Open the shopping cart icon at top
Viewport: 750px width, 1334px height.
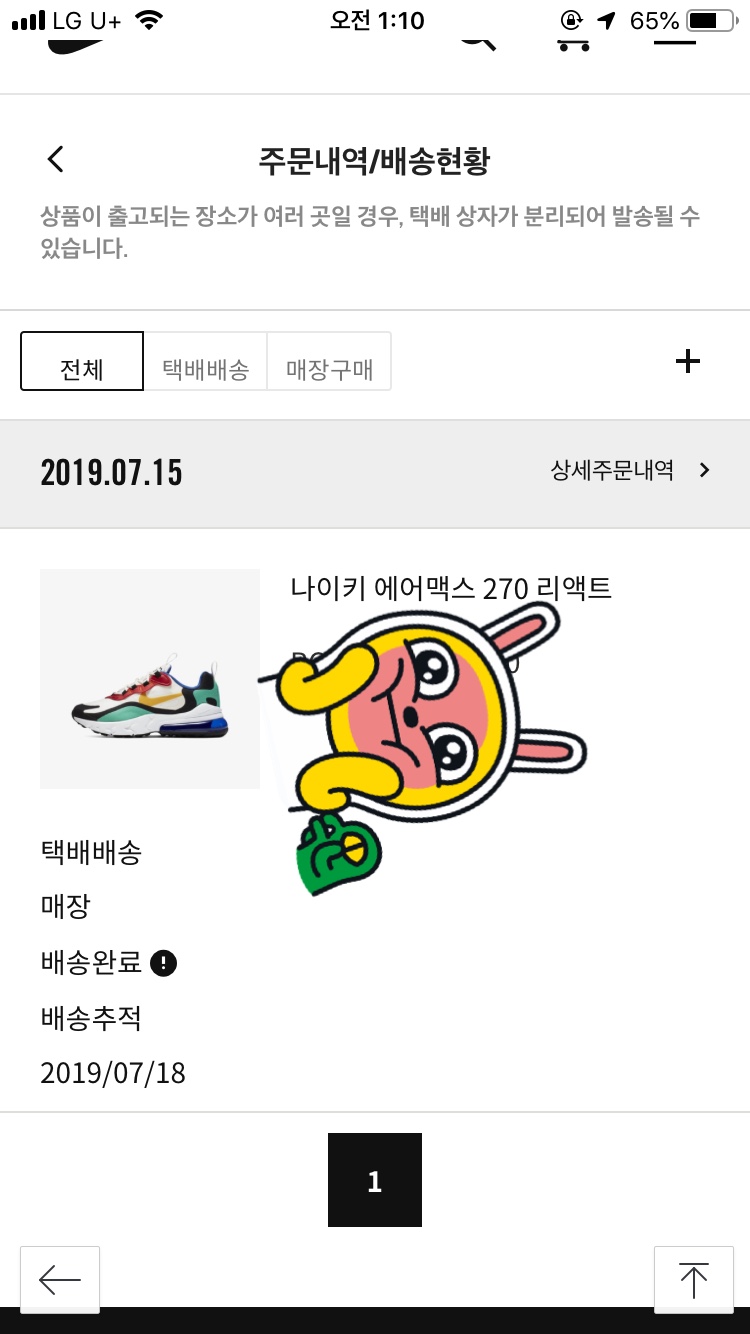[573, 43]
